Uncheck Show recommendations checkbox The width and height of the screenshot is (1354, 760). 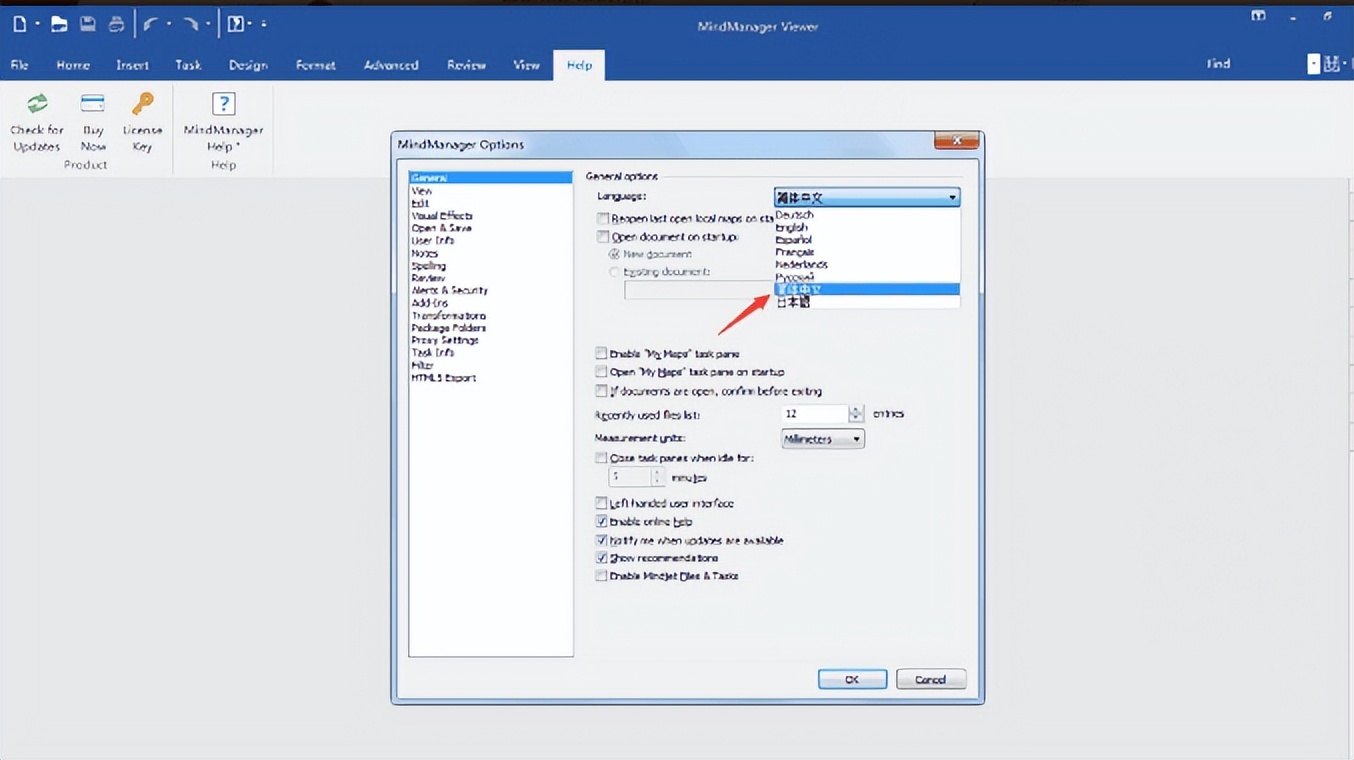click(601, 558)
